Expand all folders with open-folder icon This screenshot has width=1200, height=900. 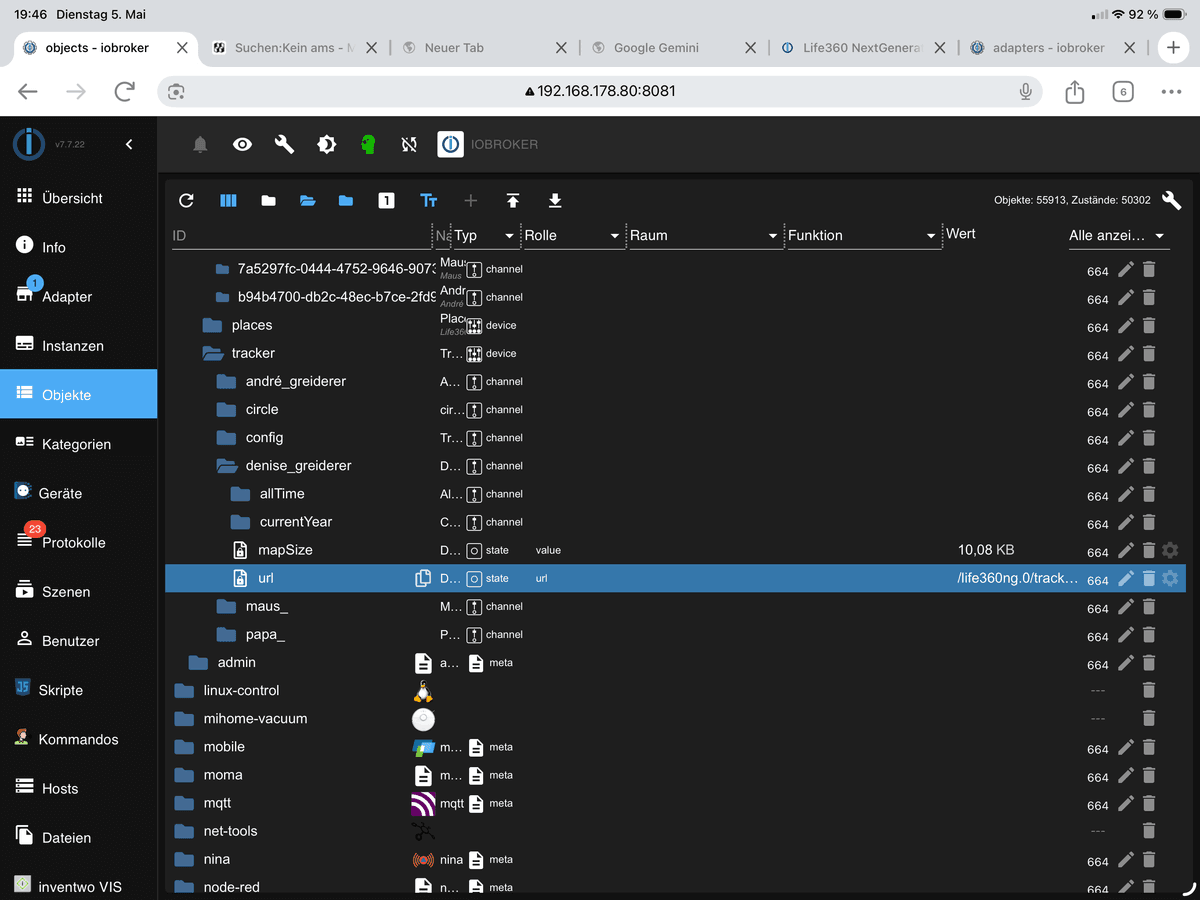[x=307, y=201]
